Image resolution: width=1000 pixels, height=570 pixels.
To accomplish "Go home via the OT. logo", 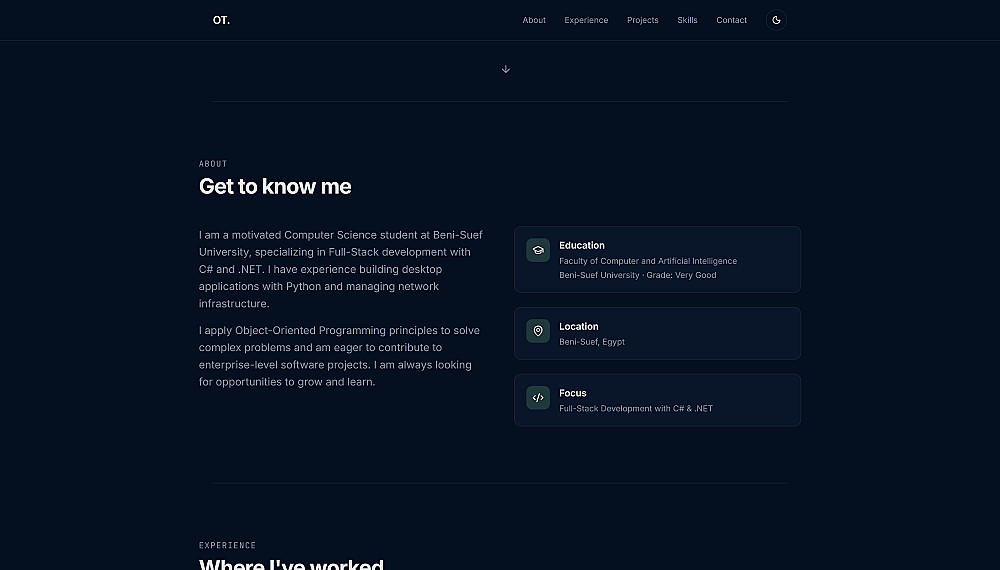I will (221, 20).
